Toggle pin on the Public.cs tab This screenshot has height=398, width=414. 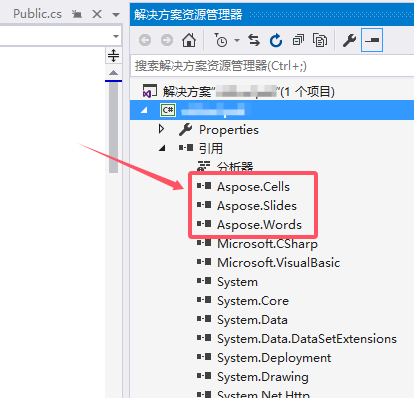(x=77, y=14)
